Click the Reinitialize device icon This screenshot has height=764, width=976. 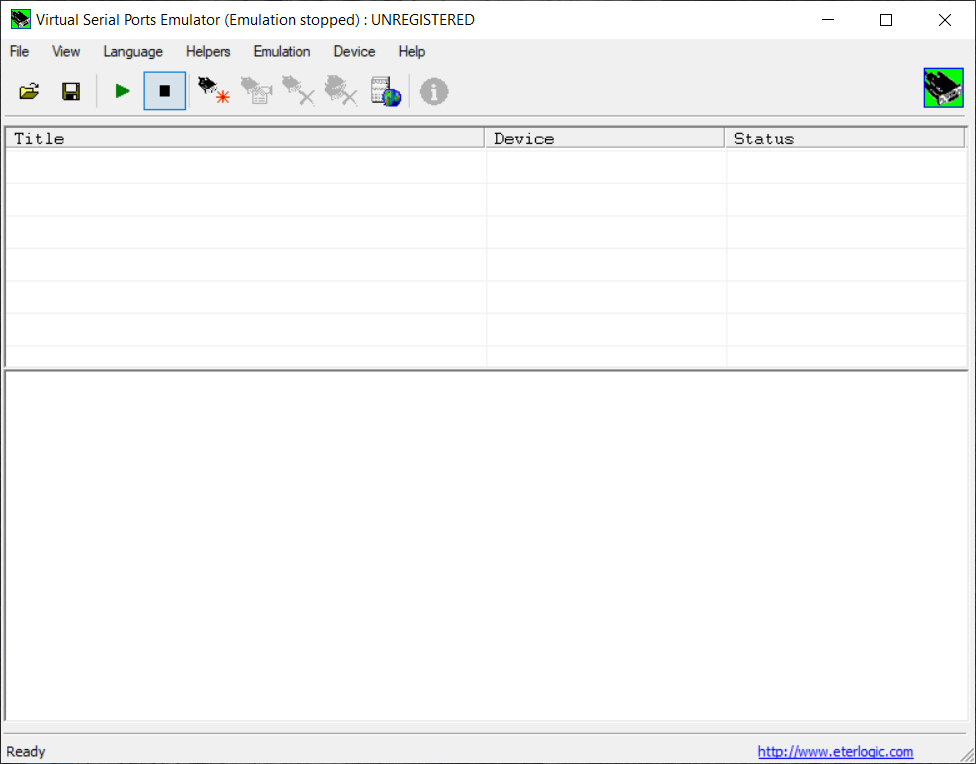256,91
